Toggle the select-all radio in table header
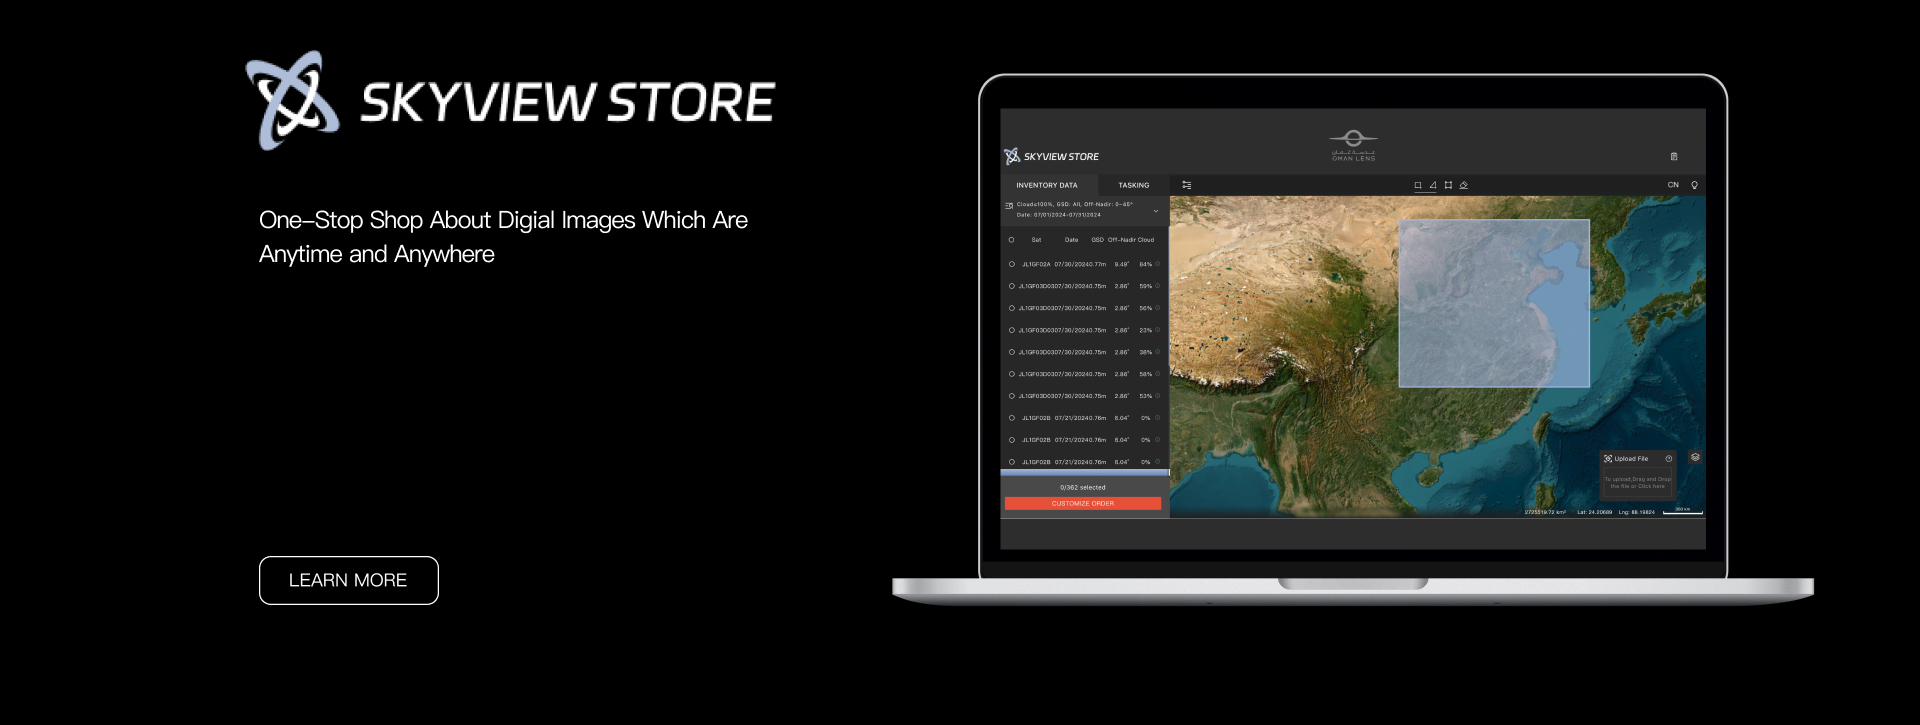Screen dimensions: 1920x725 click(x=1011, y=240)
